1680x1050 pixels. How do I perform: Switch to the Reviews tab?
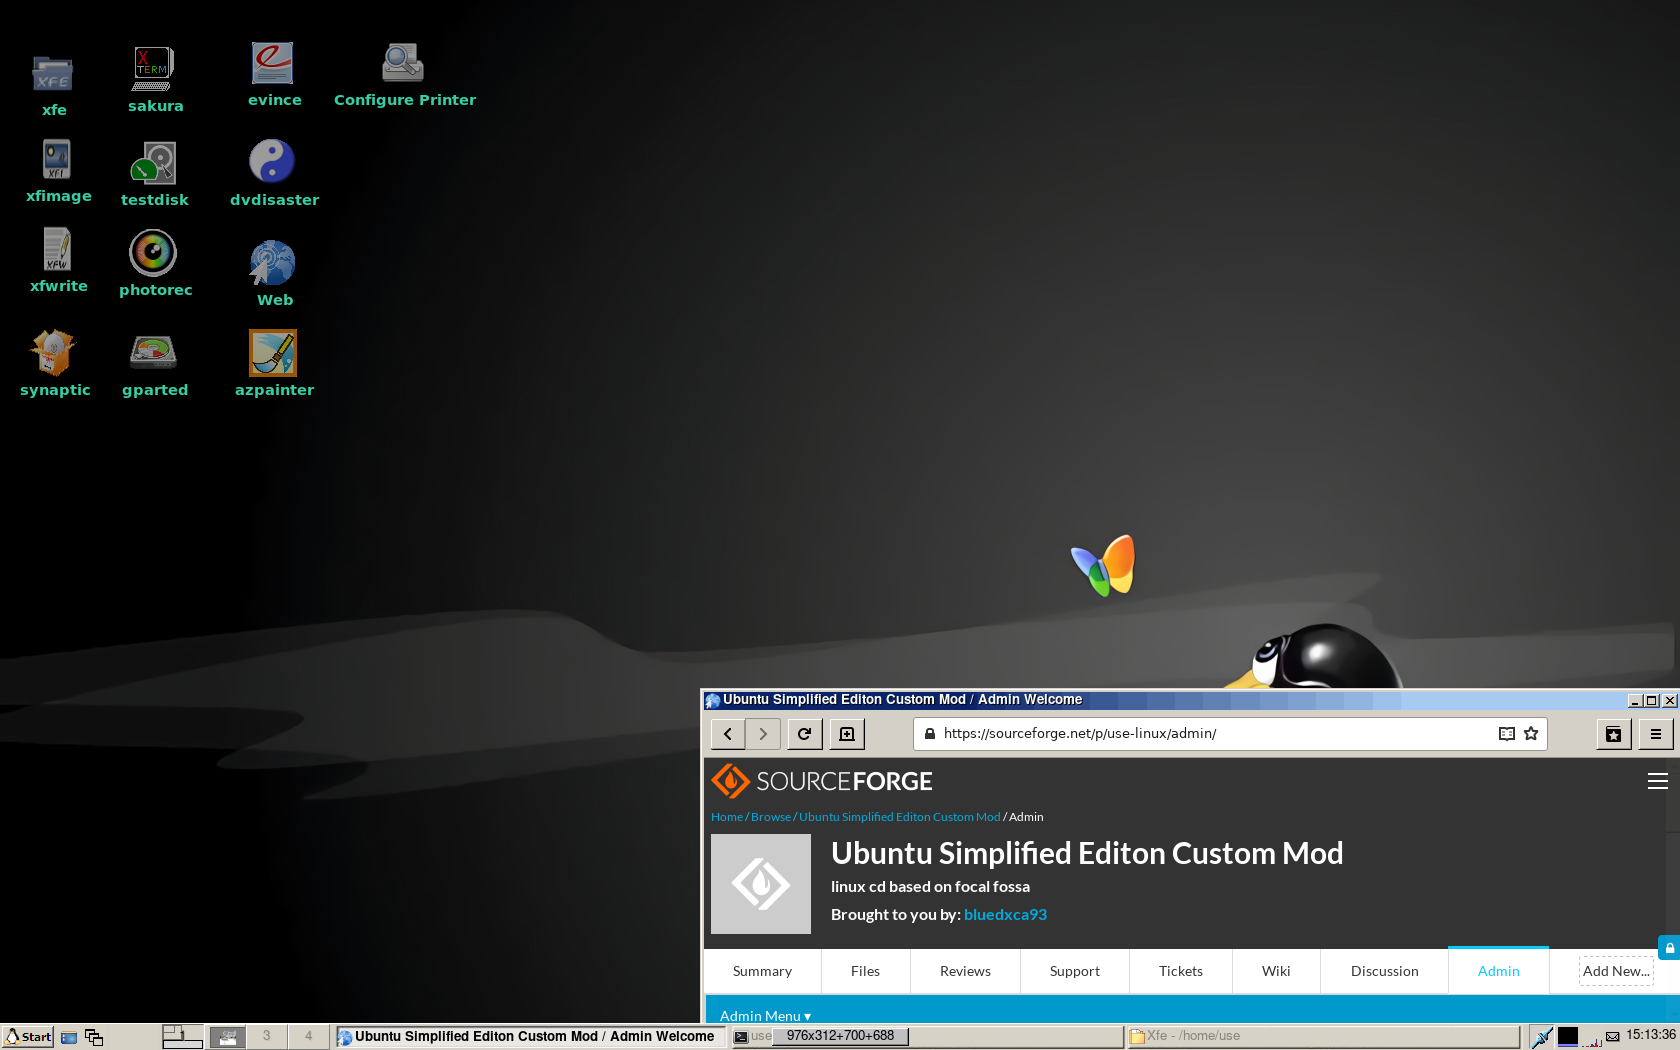965,971
